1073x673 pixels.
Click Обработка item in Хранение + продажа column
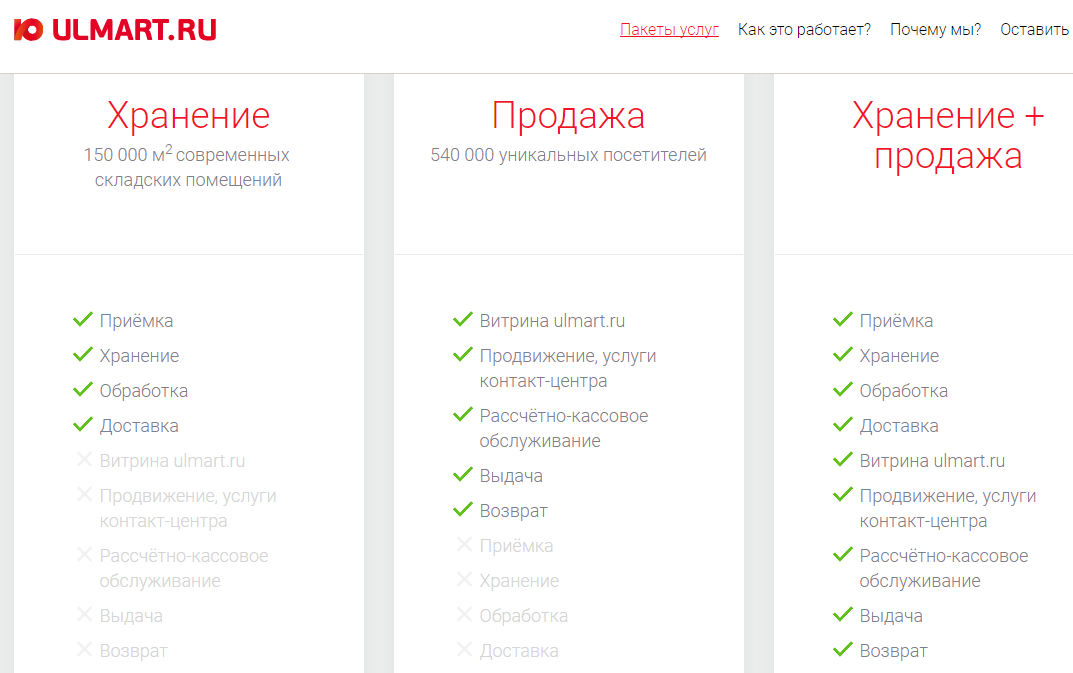tap(904, 391)
